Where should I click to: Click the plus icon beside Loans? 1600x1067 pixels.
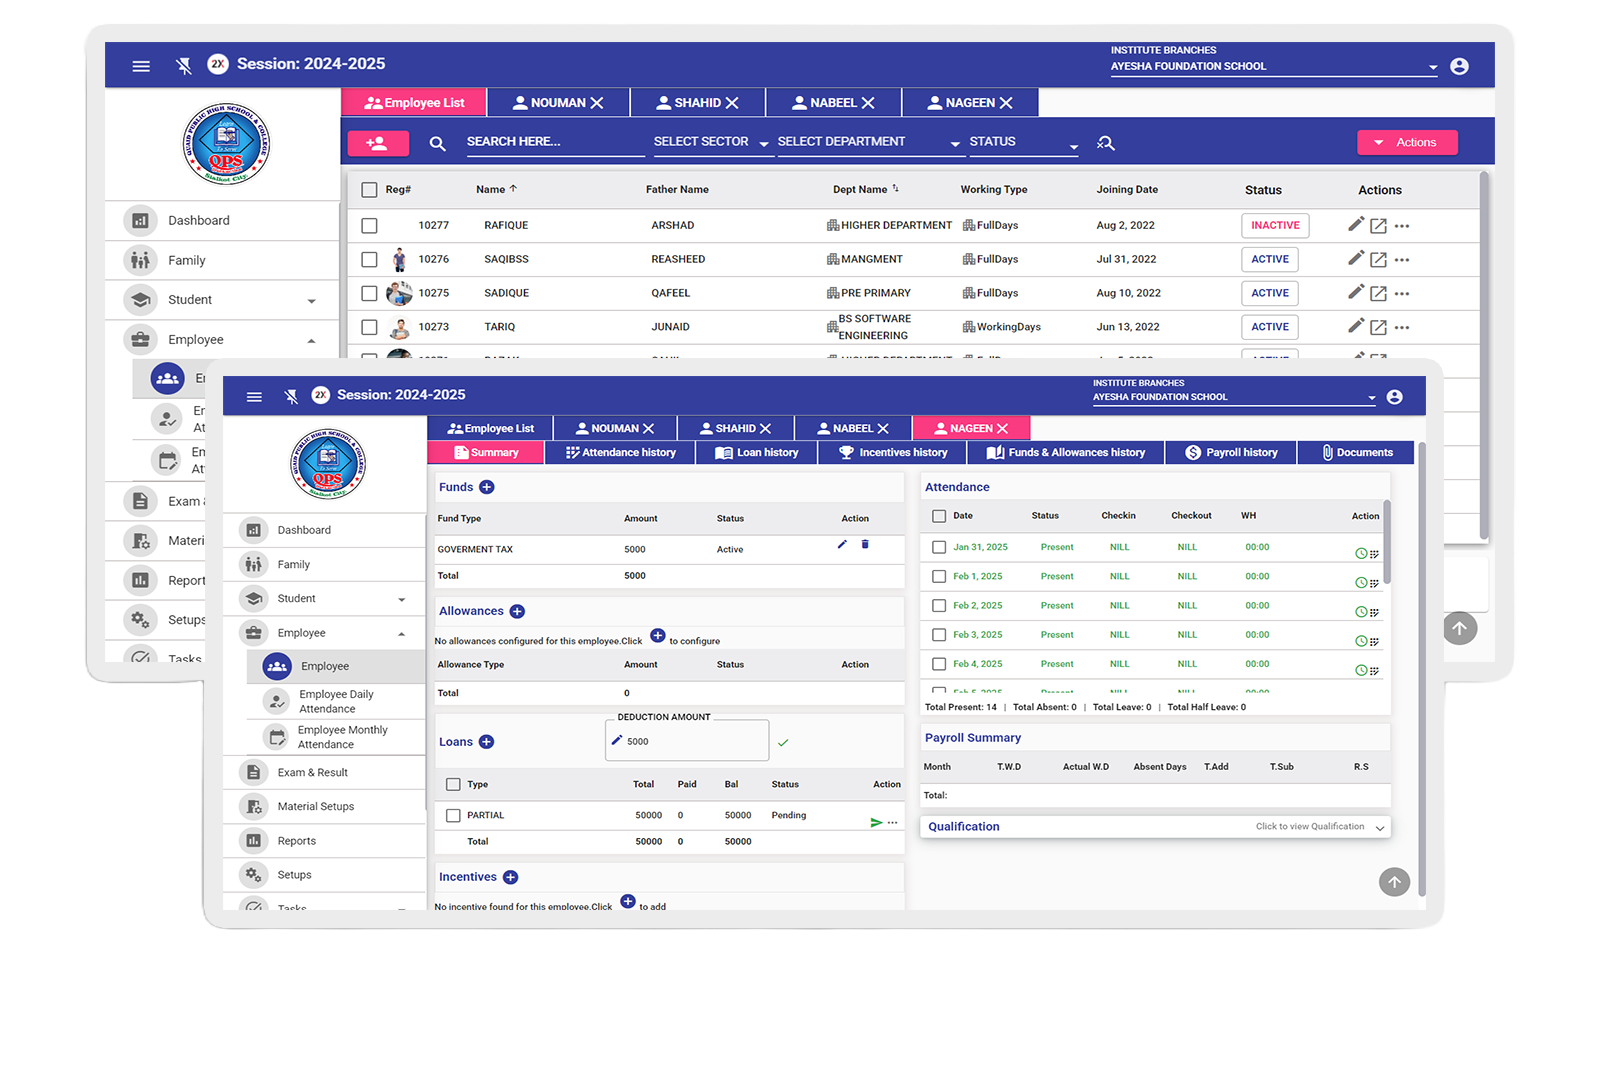486,742
